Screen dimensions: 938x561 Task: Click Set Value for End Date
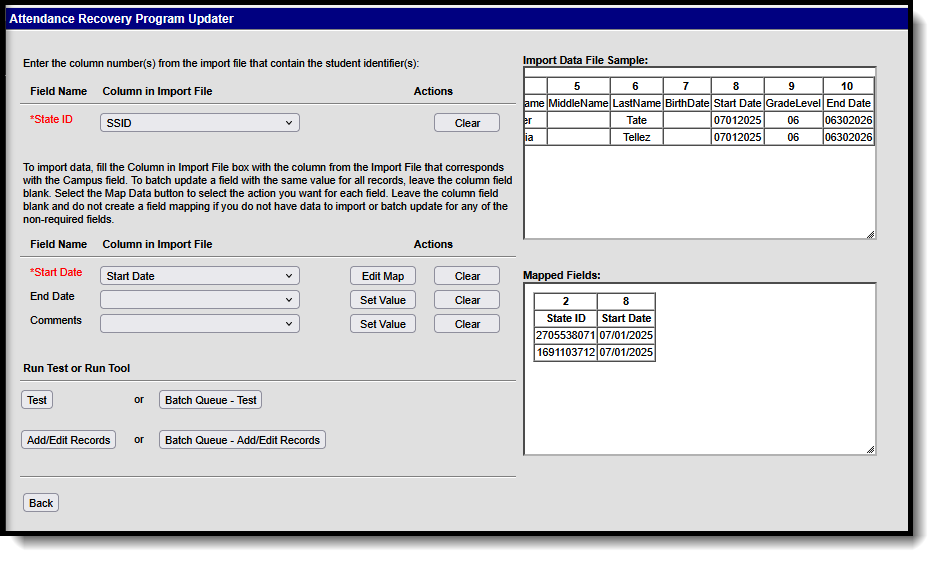[x=383, y=300]
